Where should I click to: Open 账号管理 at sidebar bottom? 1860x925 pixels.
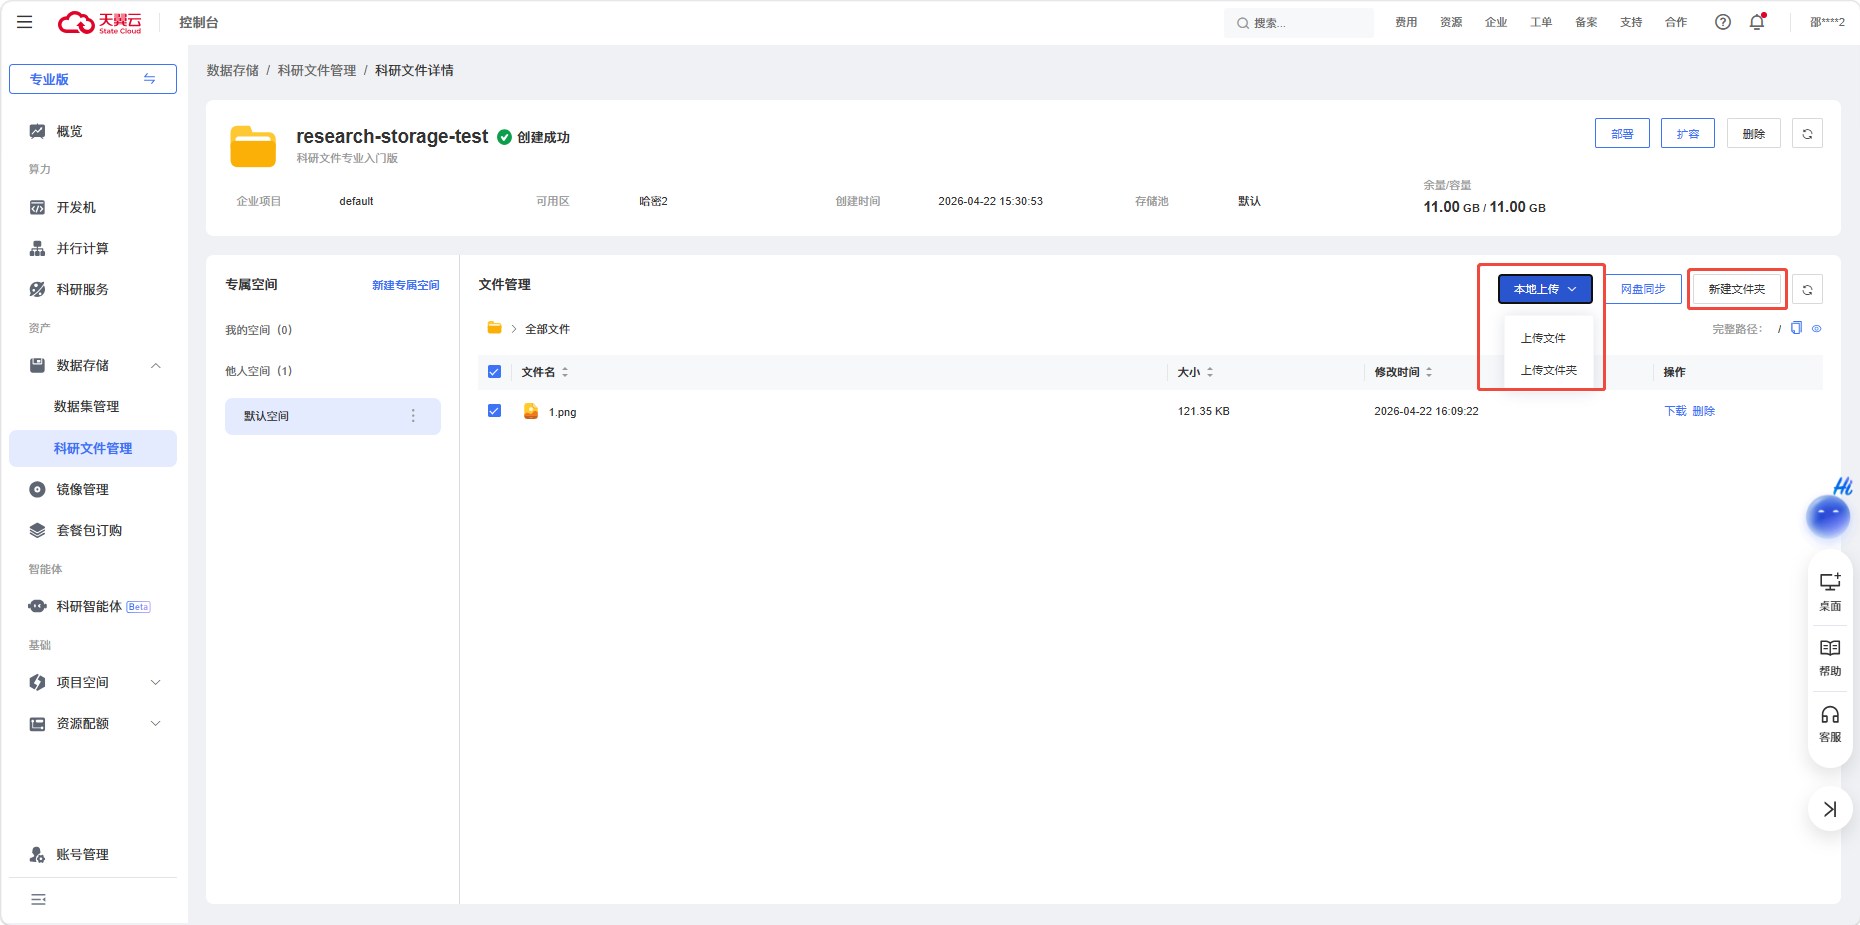(82, 854)
